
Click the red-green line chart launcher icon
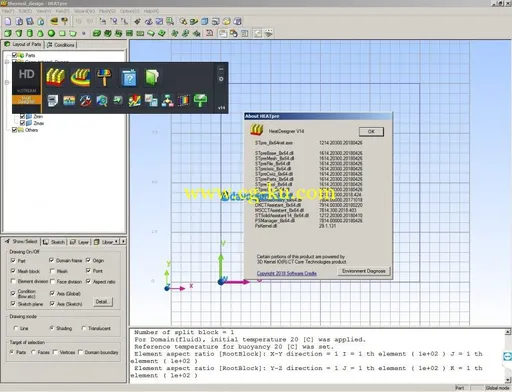[x=135, y=100]
